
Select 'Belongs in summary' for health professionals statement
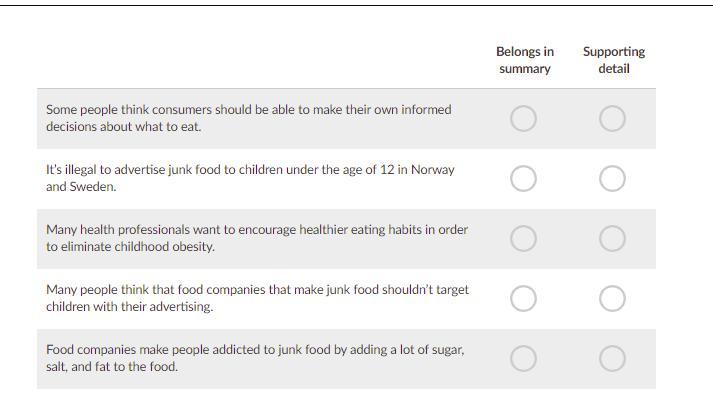point(523,239)
